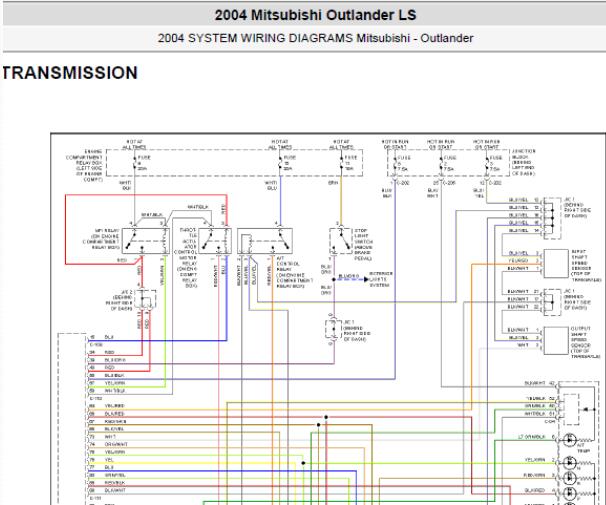The image size is (606, 505).
Task: Click the thick red wire loop left of the MFI relay
Action: [66, 230]
